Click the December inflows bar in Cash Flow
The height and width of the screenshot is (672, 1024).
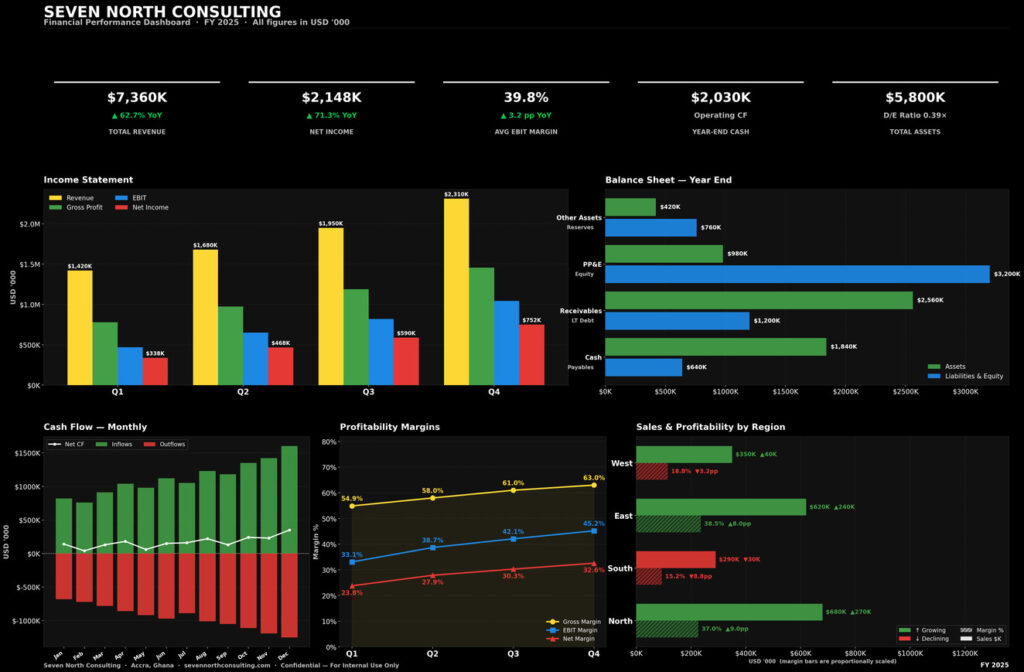click(x=289, y=499)
